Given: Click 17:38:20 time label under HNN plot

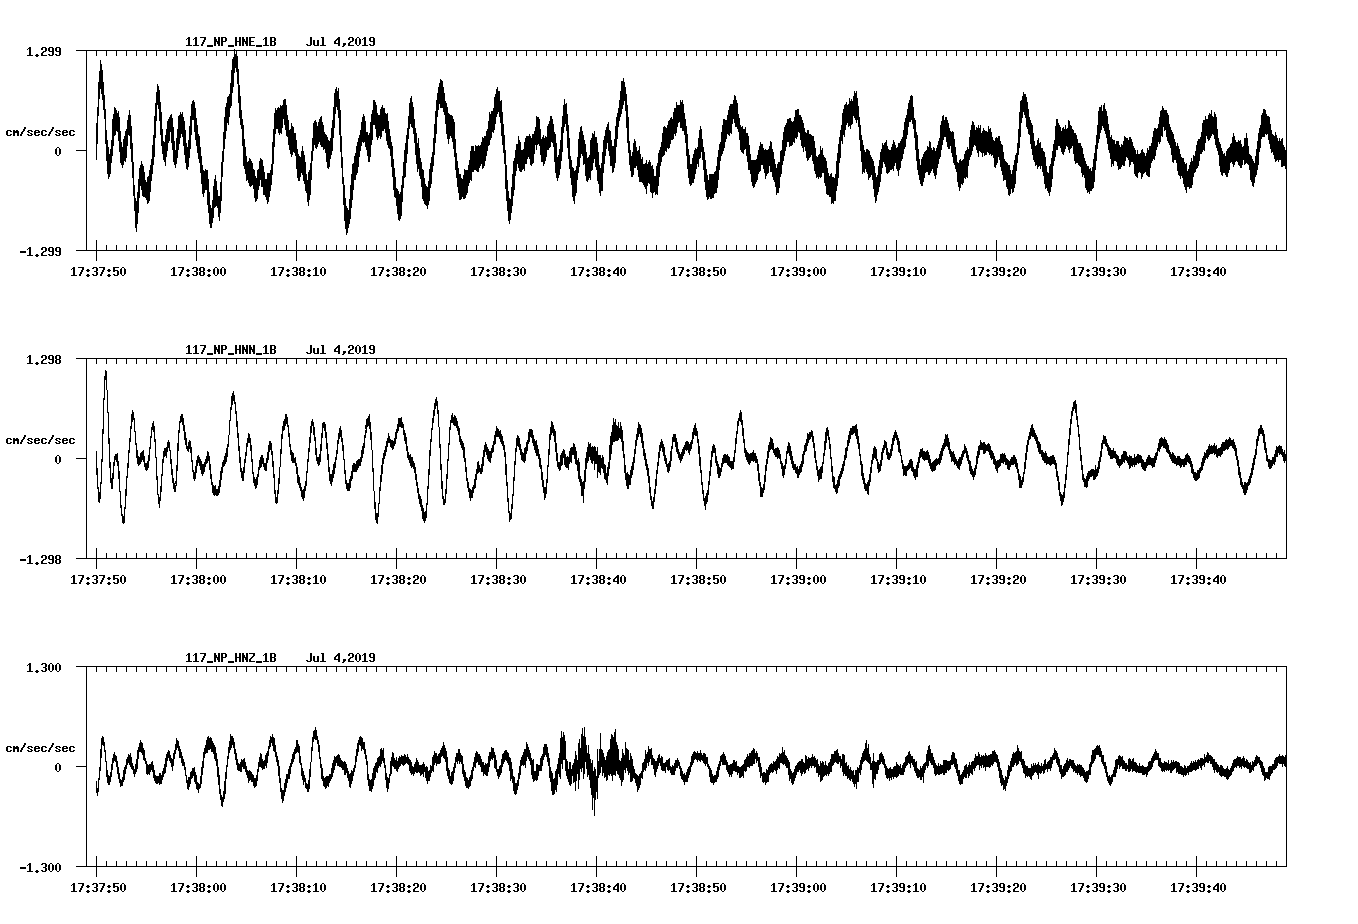Looking at the screenshot, I should point(397,579).
